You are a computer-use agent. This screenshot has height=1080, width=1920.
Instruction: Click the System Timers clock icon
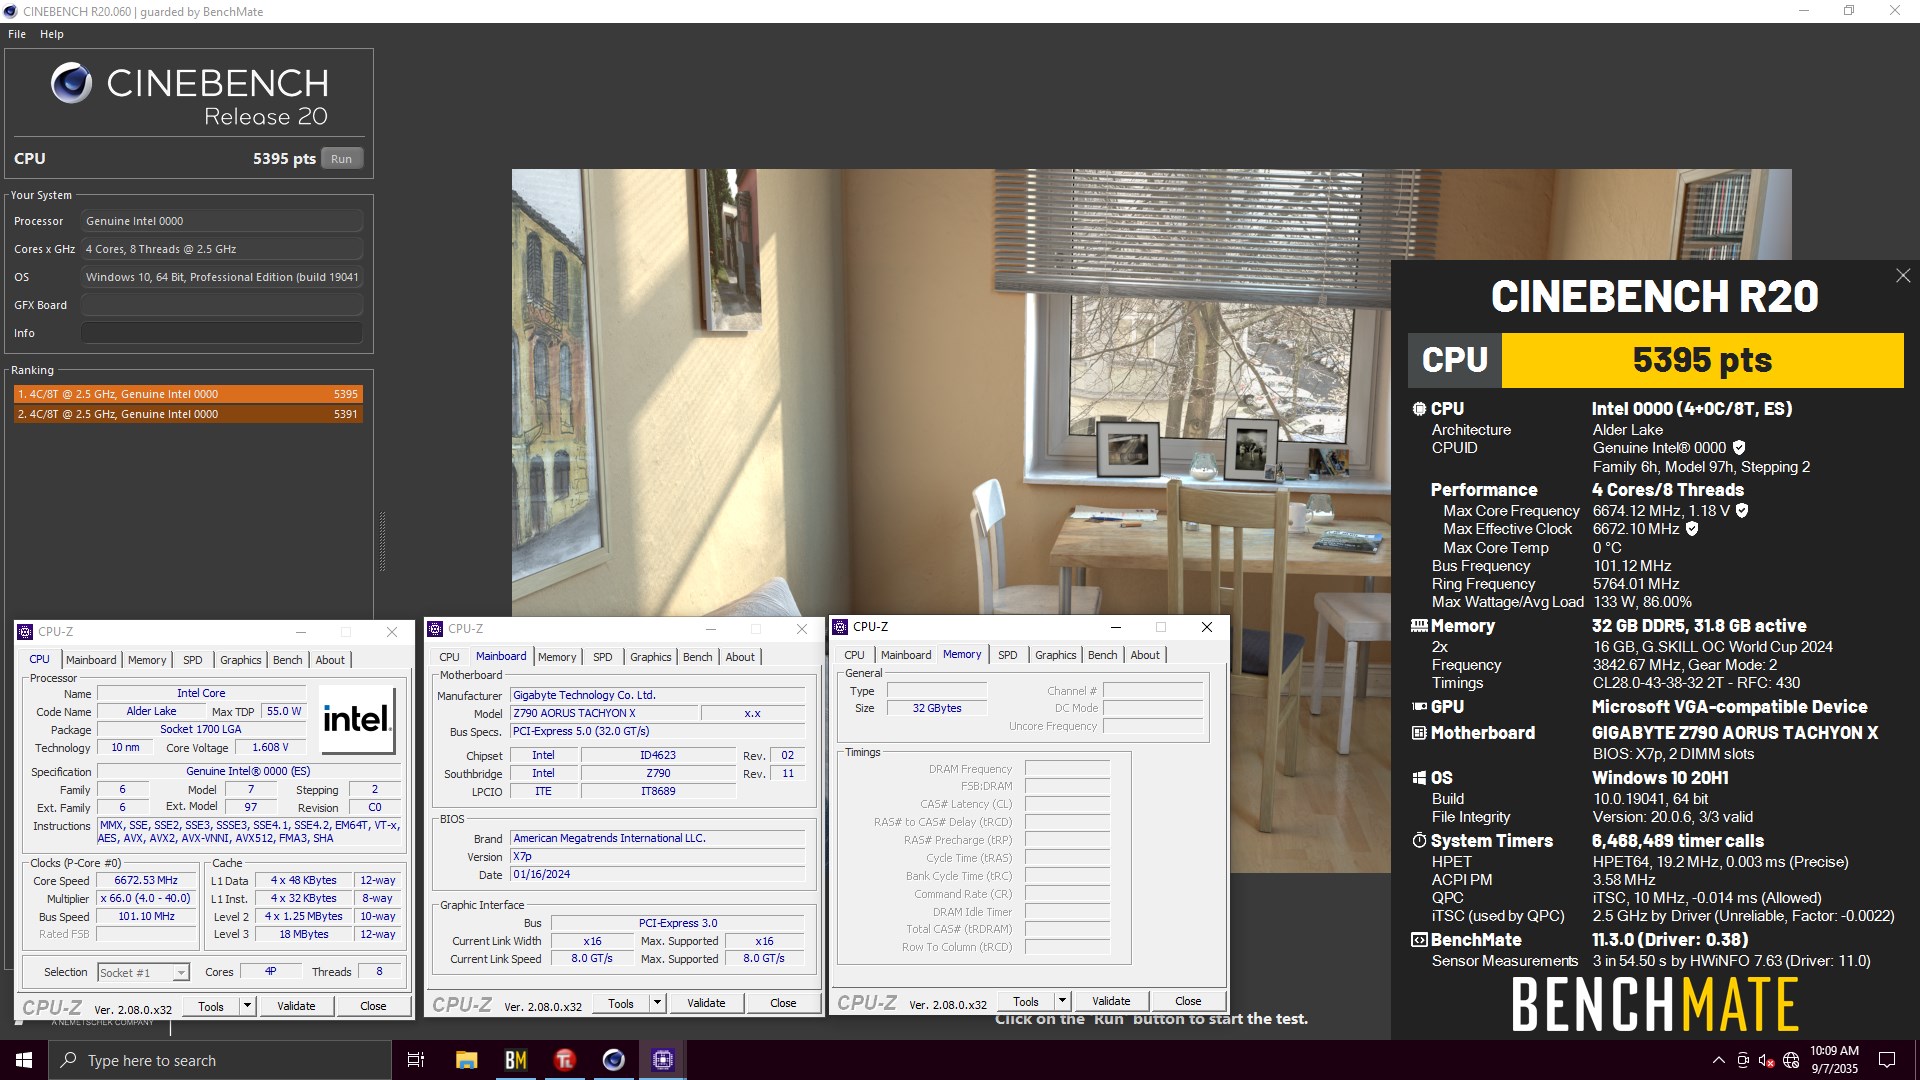pos(1419,841)
